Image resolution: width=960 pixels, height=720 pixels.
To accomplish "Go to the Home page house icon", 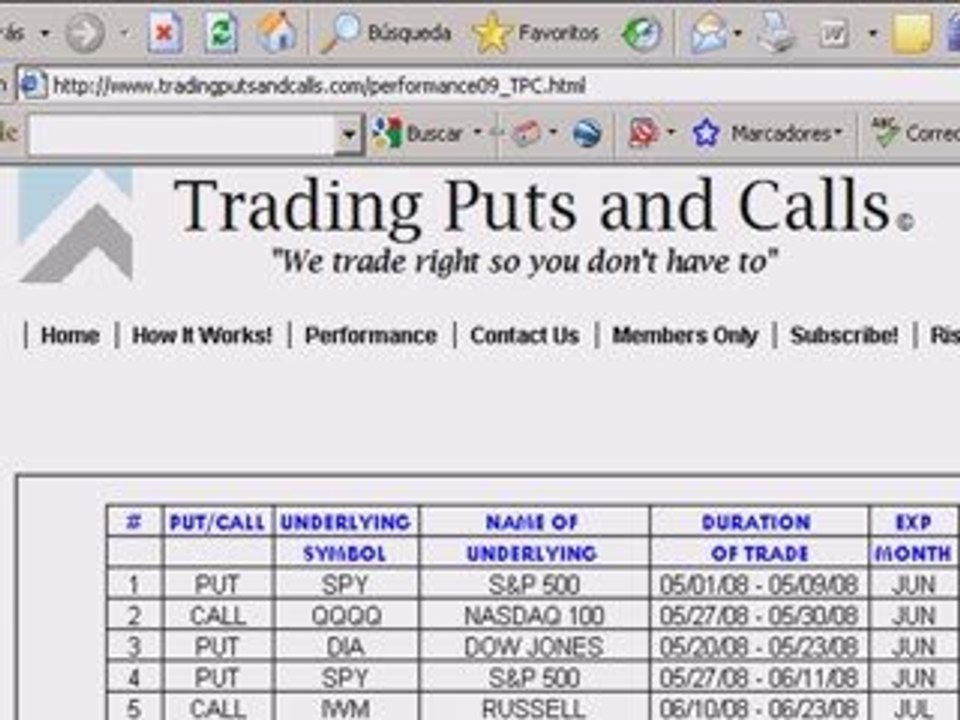I will [276, 32].
